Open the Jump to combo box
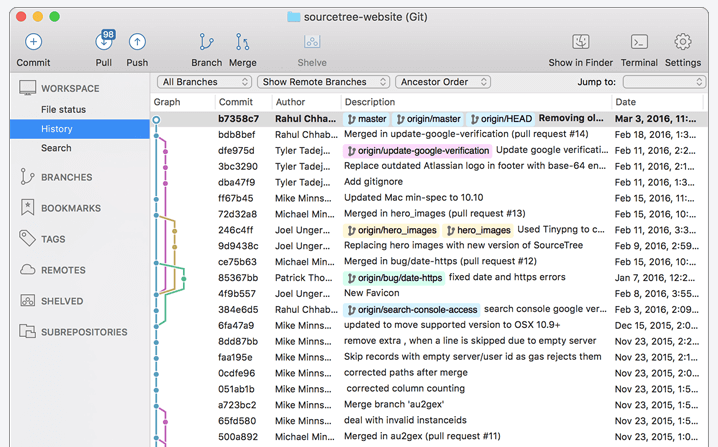 pyautogui.click(x=663, y=82)
